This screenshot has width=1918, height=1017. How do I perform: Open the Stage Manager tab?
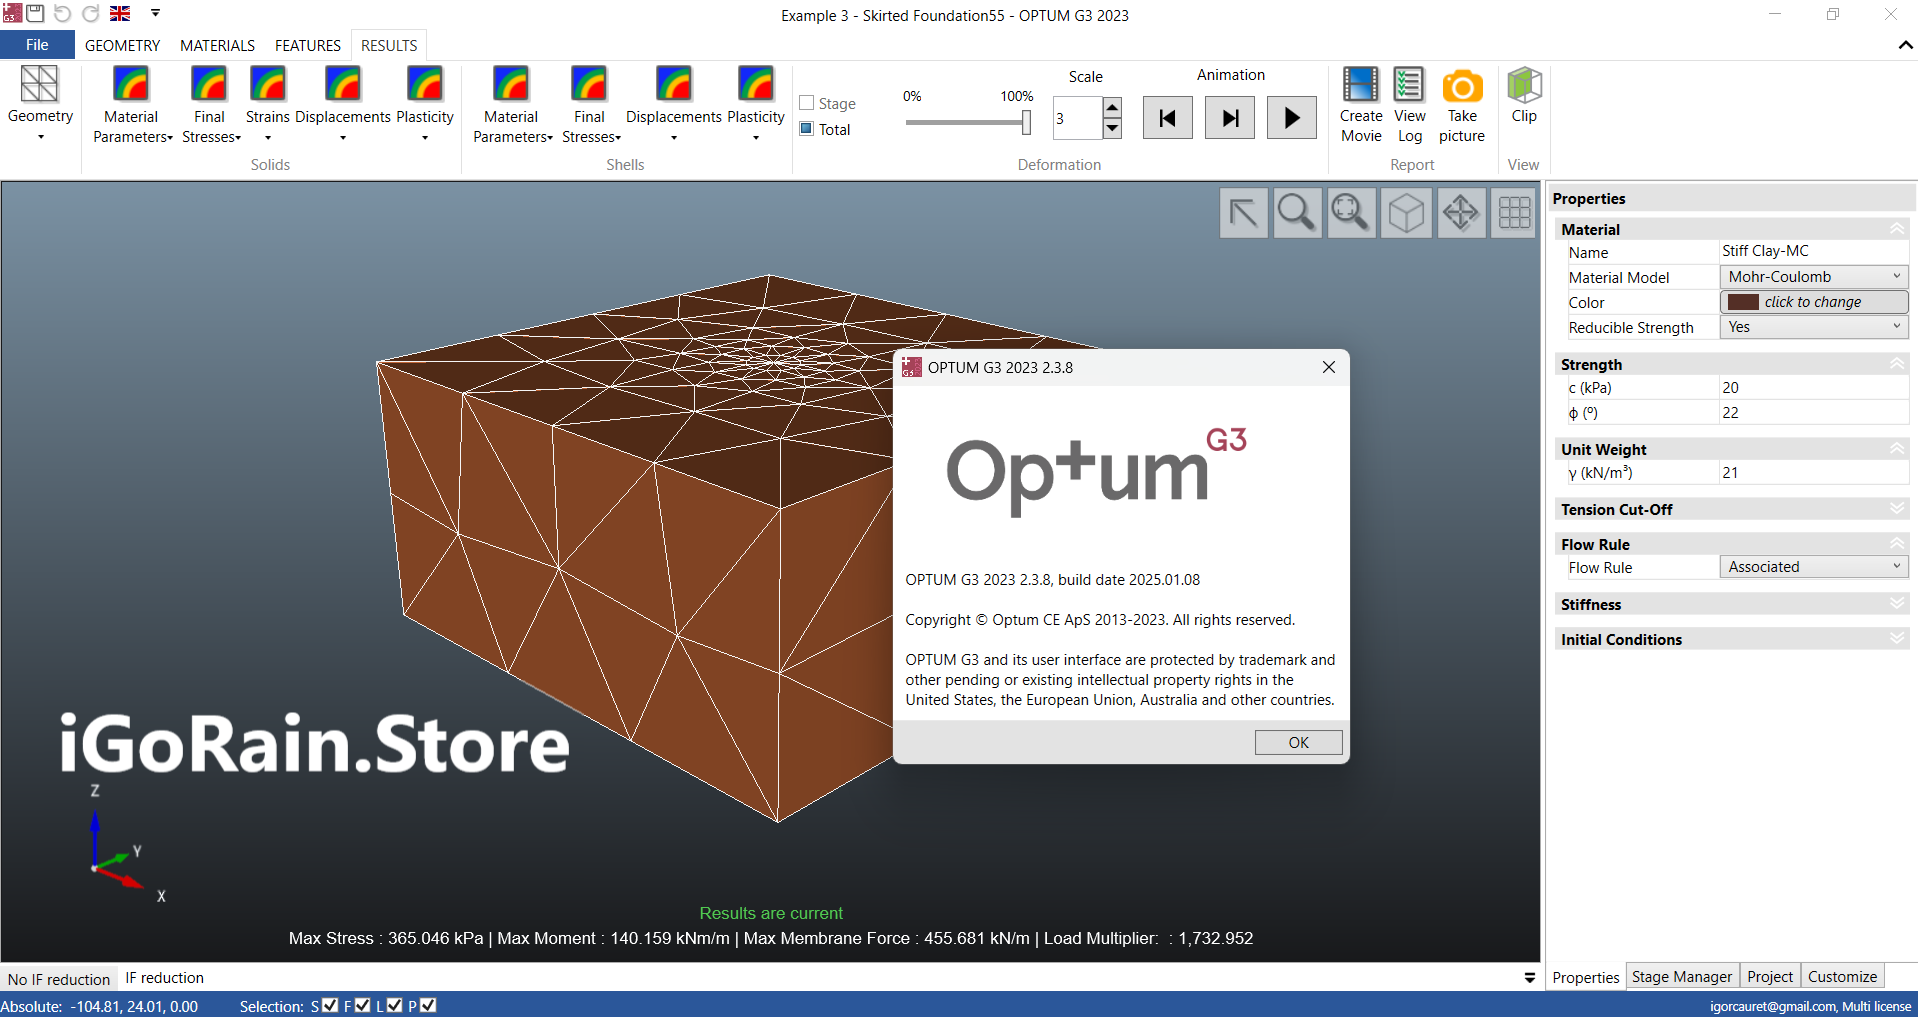click(1682, 976)
